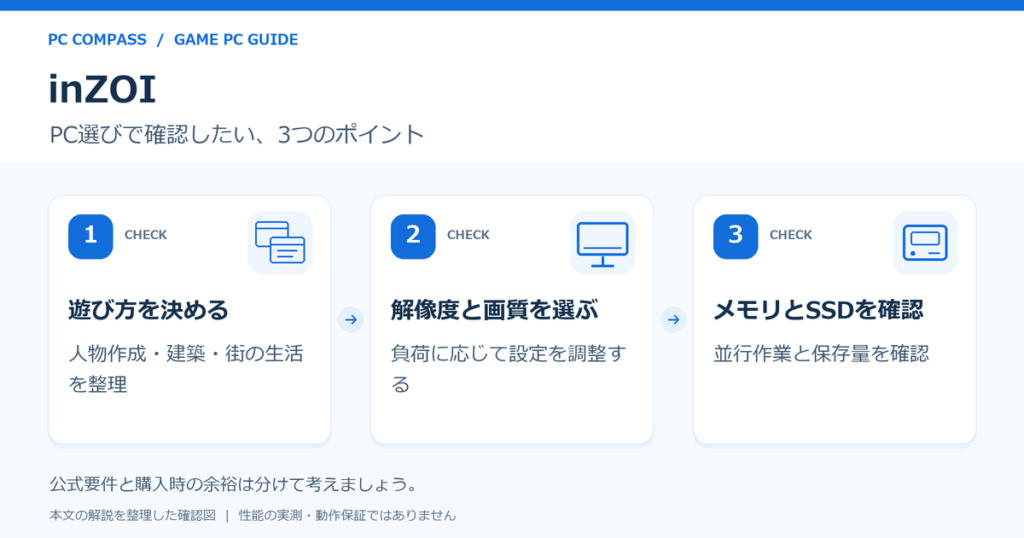Click the text '並行作業と保存量を確認'
Viewport: 1024px width, 538px height.
821,354
